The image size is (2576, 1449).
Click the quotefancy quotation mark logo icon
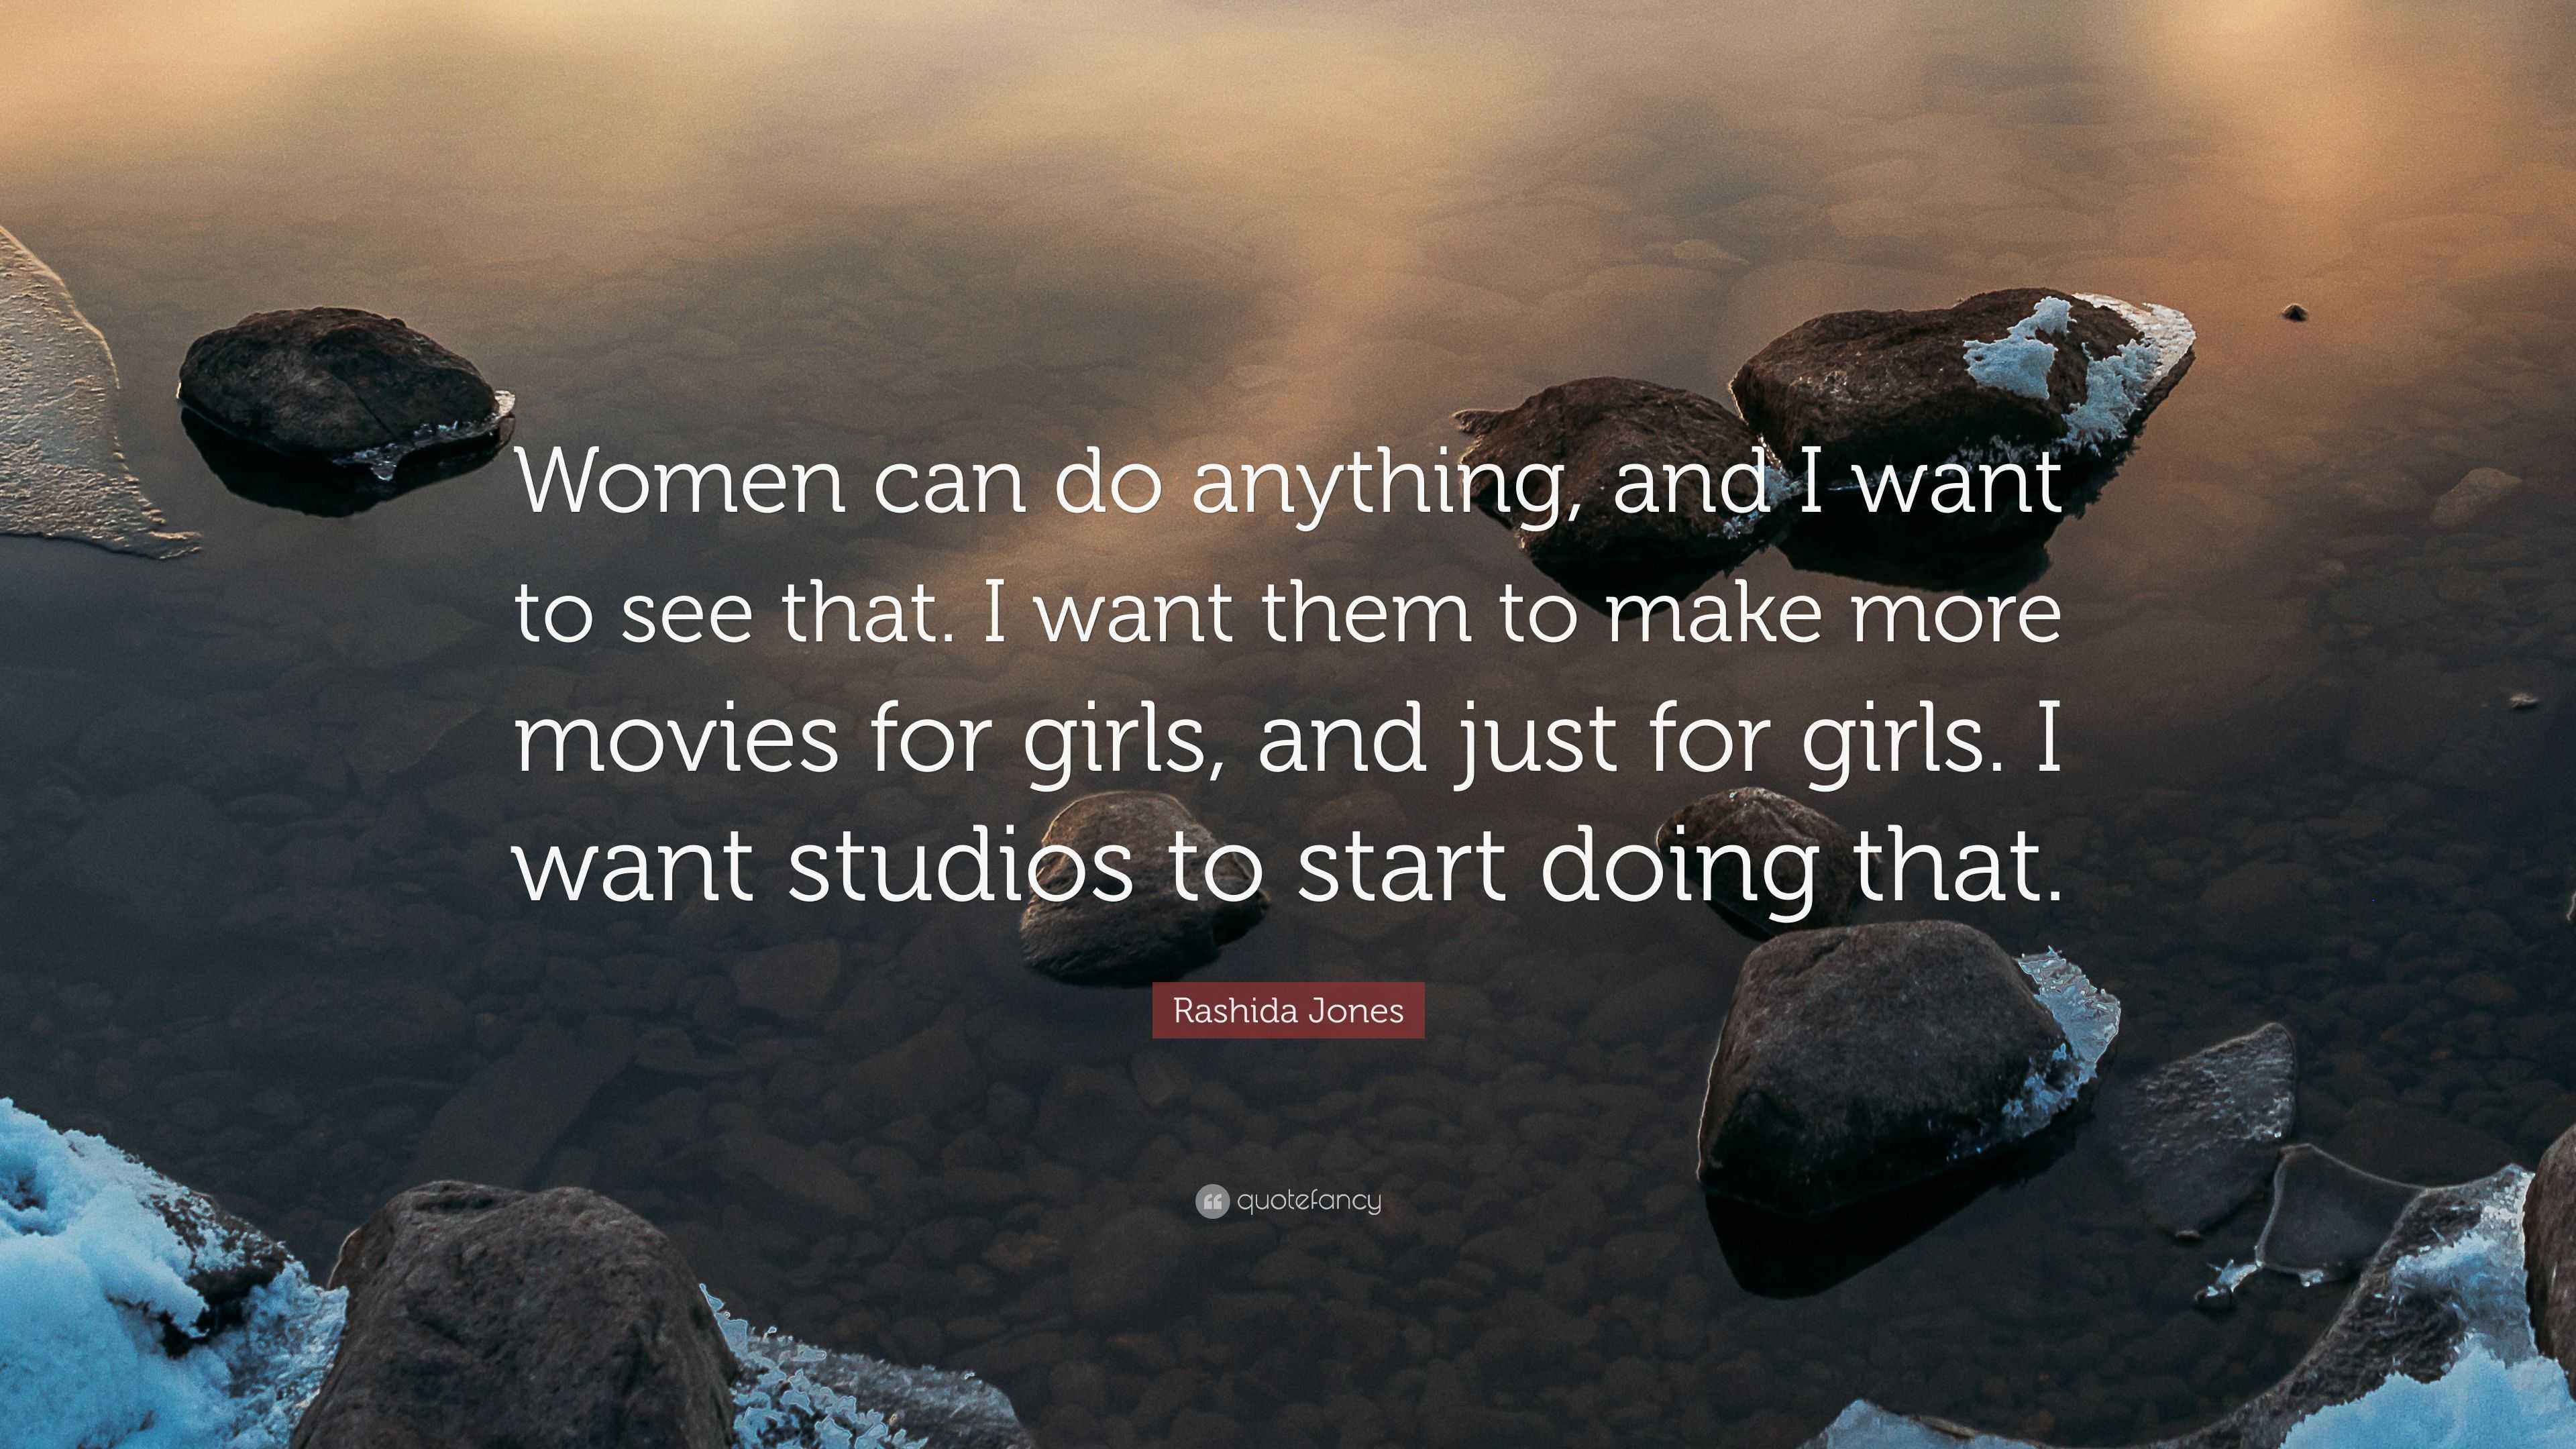(1211, 1201)
